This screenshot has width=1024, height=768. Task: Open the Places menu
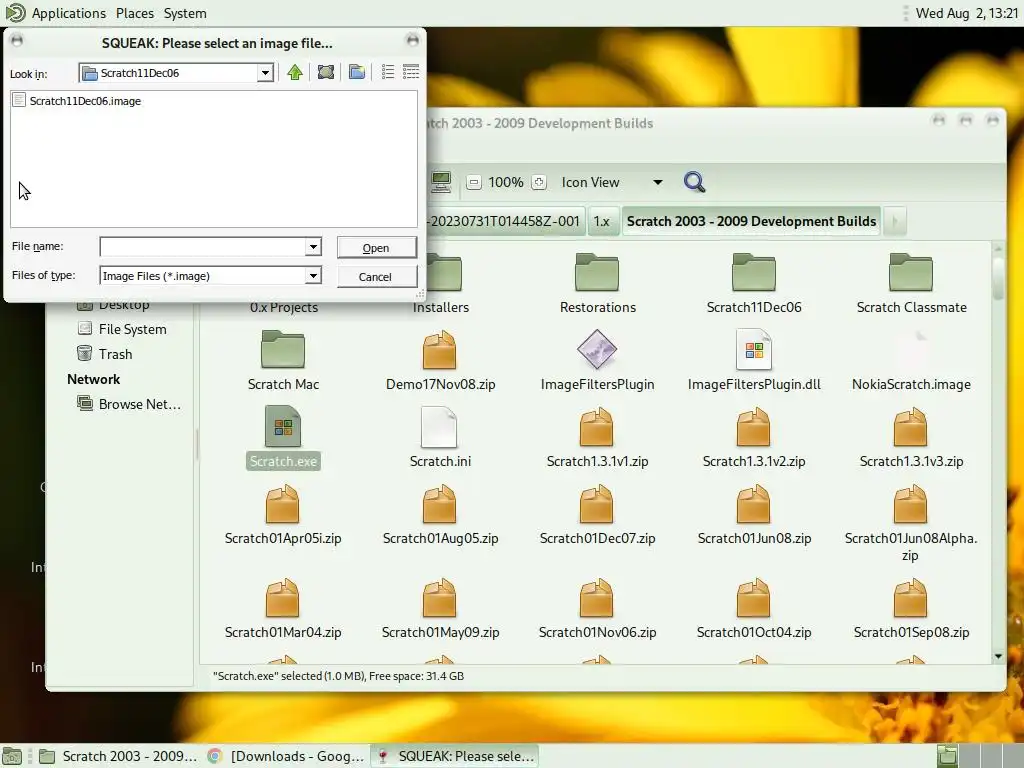pyautogui.click(x=135, y=13)
